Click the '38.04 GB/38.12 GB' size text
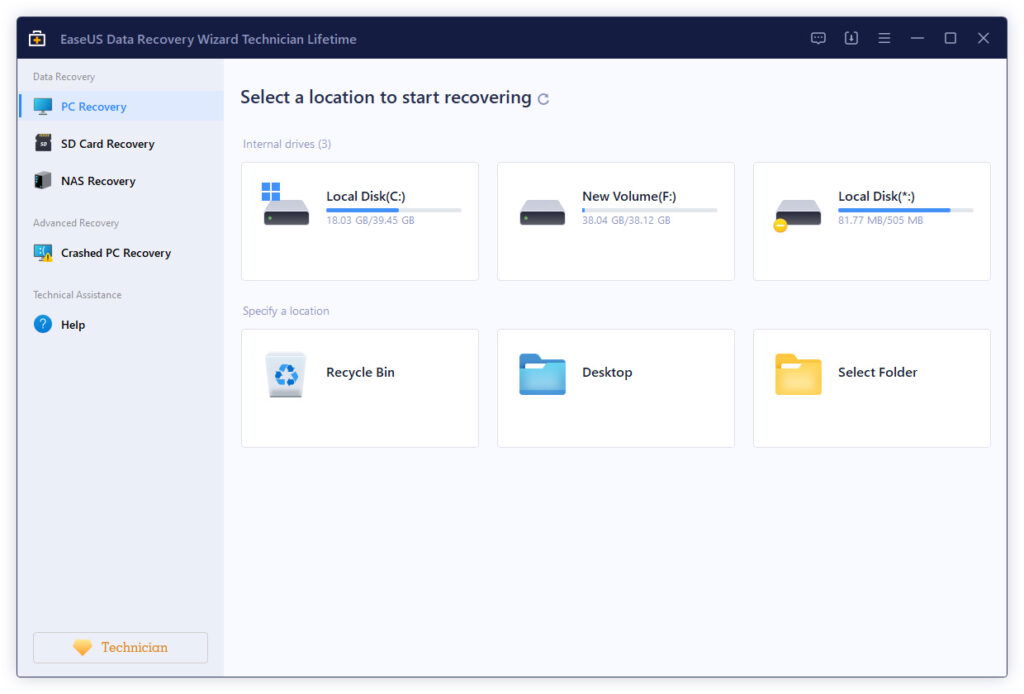 point(626,221)
